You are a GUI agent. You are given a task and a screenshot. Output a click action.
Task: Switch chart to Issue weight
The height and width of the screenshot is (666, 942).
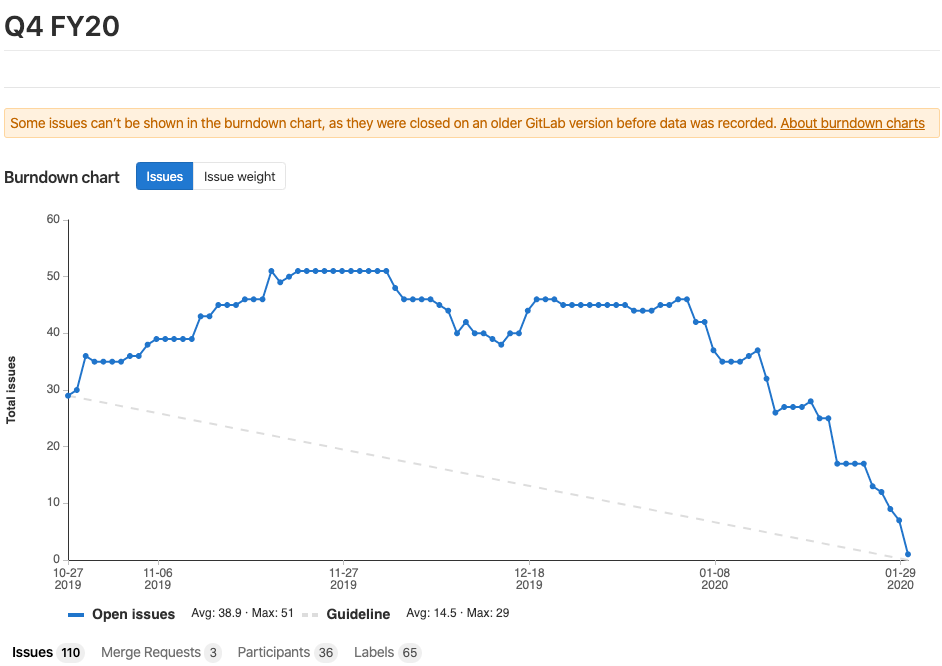(x=239, y=176)
